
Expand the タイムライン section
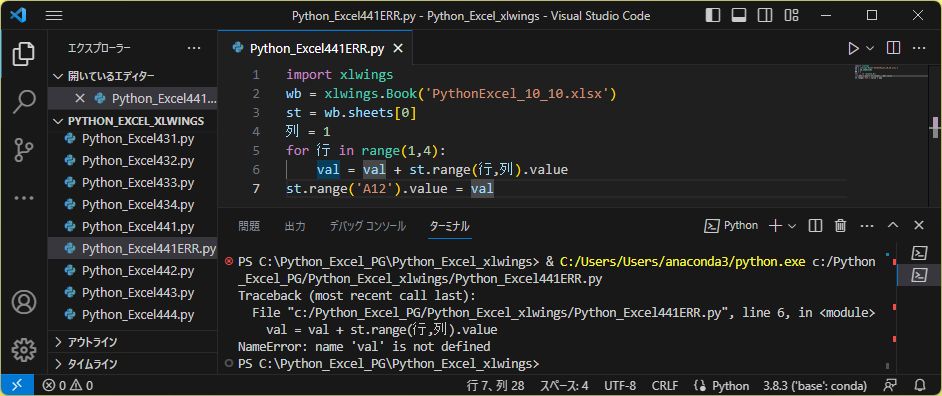coord(133,364)
